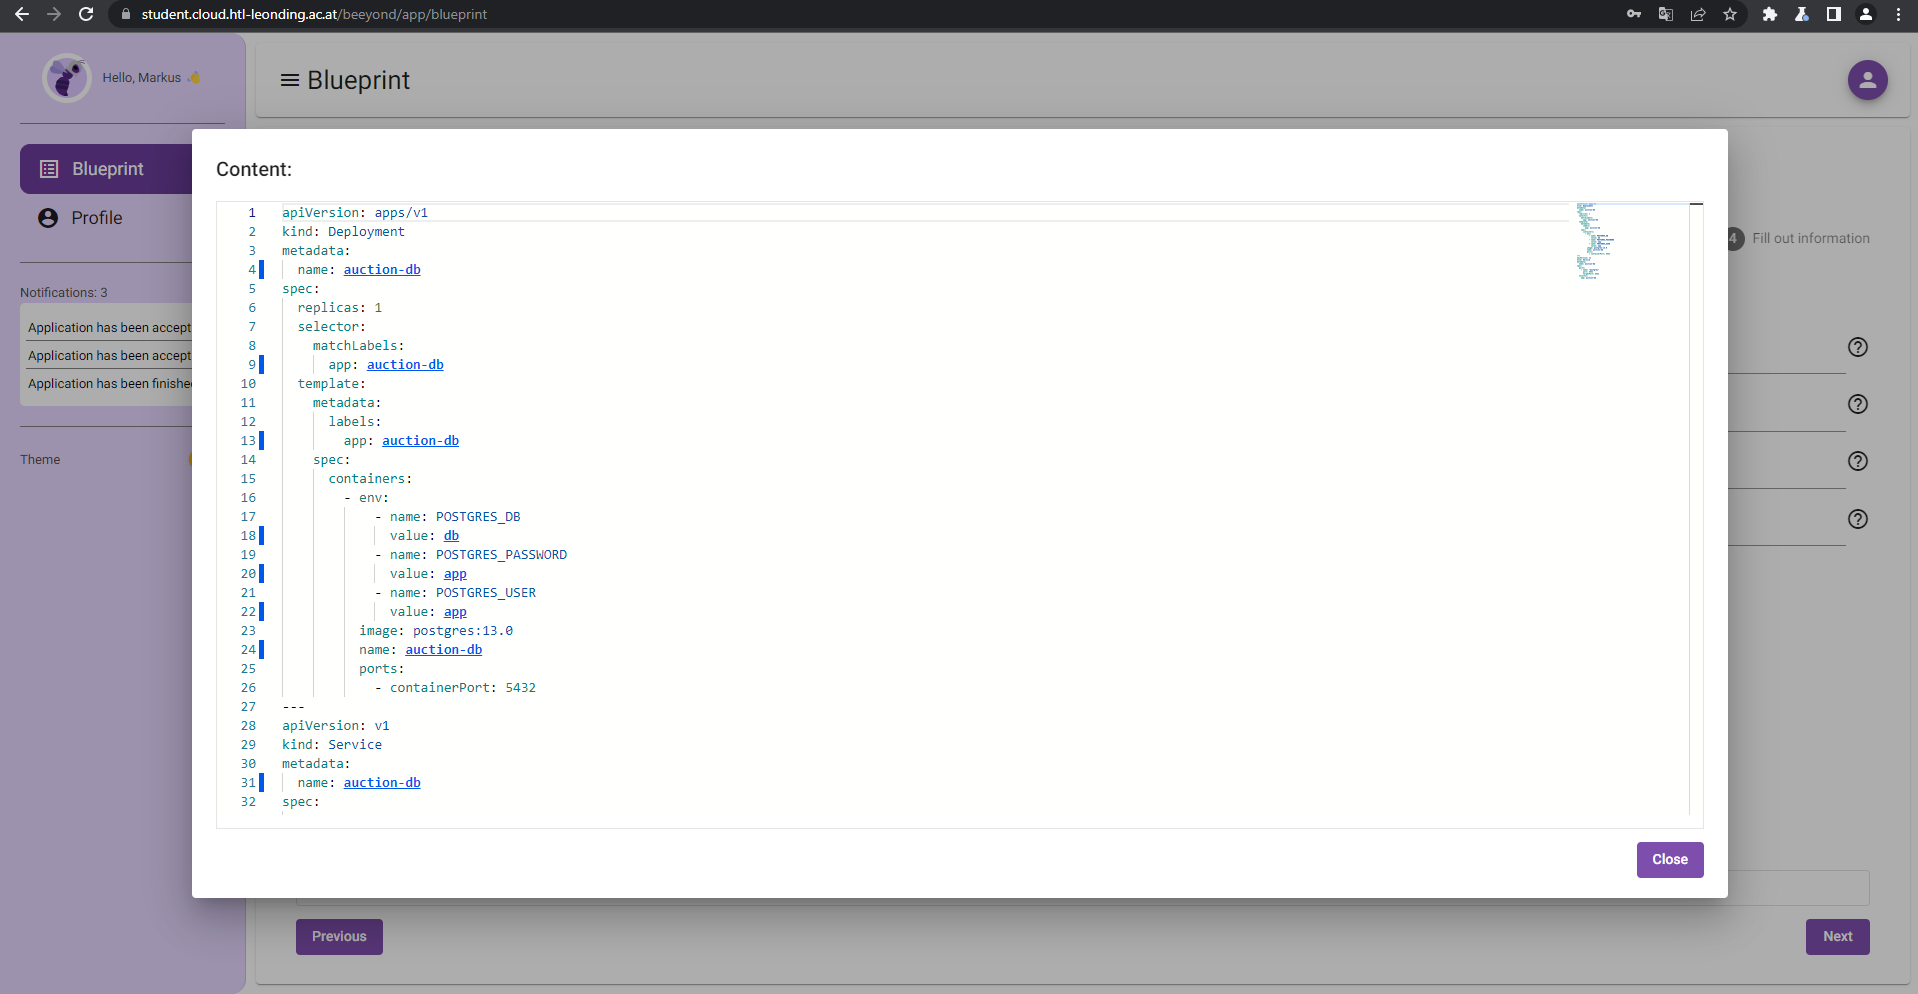Screen dimensions: 1918x994
Task: Open the browser profile icon
Action: [1866, 14]
